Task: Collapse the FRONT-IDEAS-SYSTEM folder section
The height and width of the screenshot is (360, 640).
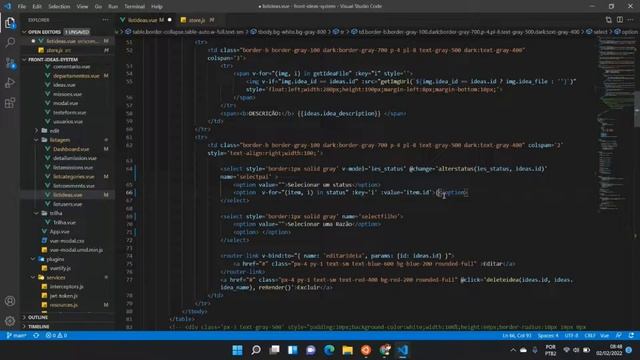Action: (x=53, y=60)
